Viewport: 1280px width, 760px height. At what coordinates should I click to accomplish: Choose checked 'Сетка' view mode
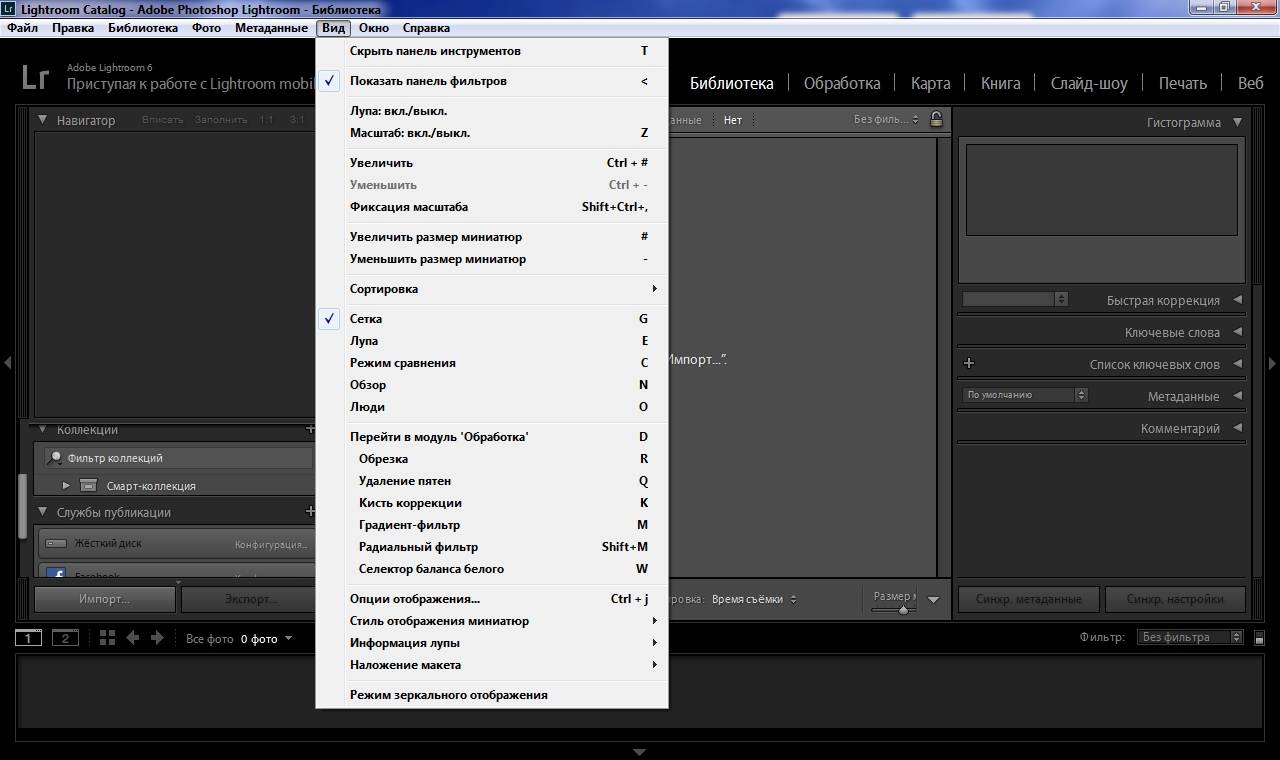tap(492, 319)
